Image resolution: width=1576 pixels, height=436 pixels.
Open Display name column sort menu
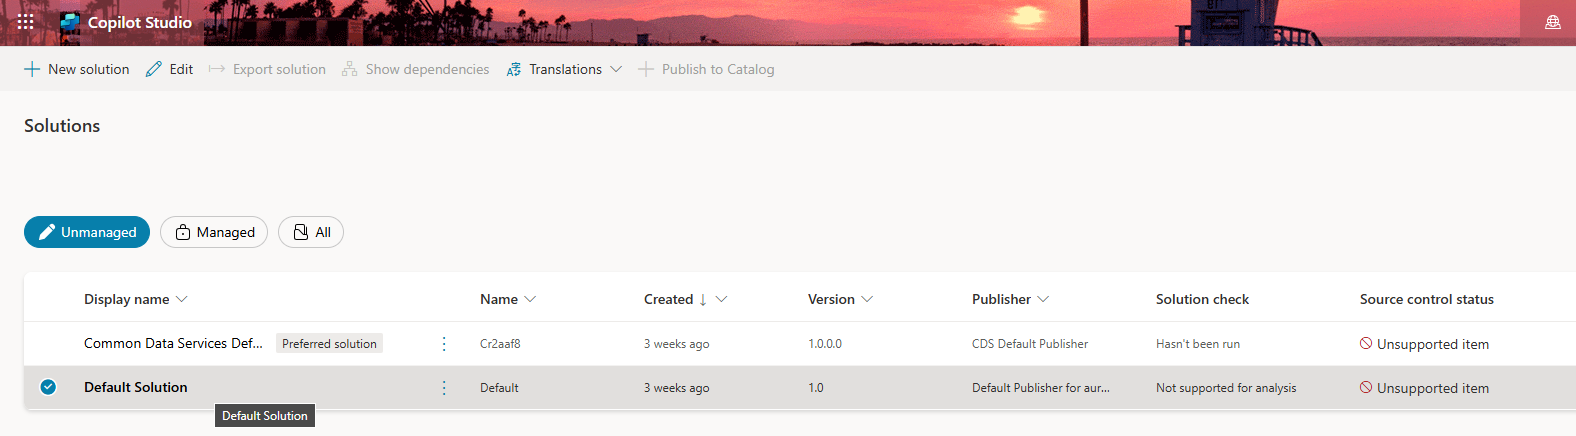click(181, 299)
